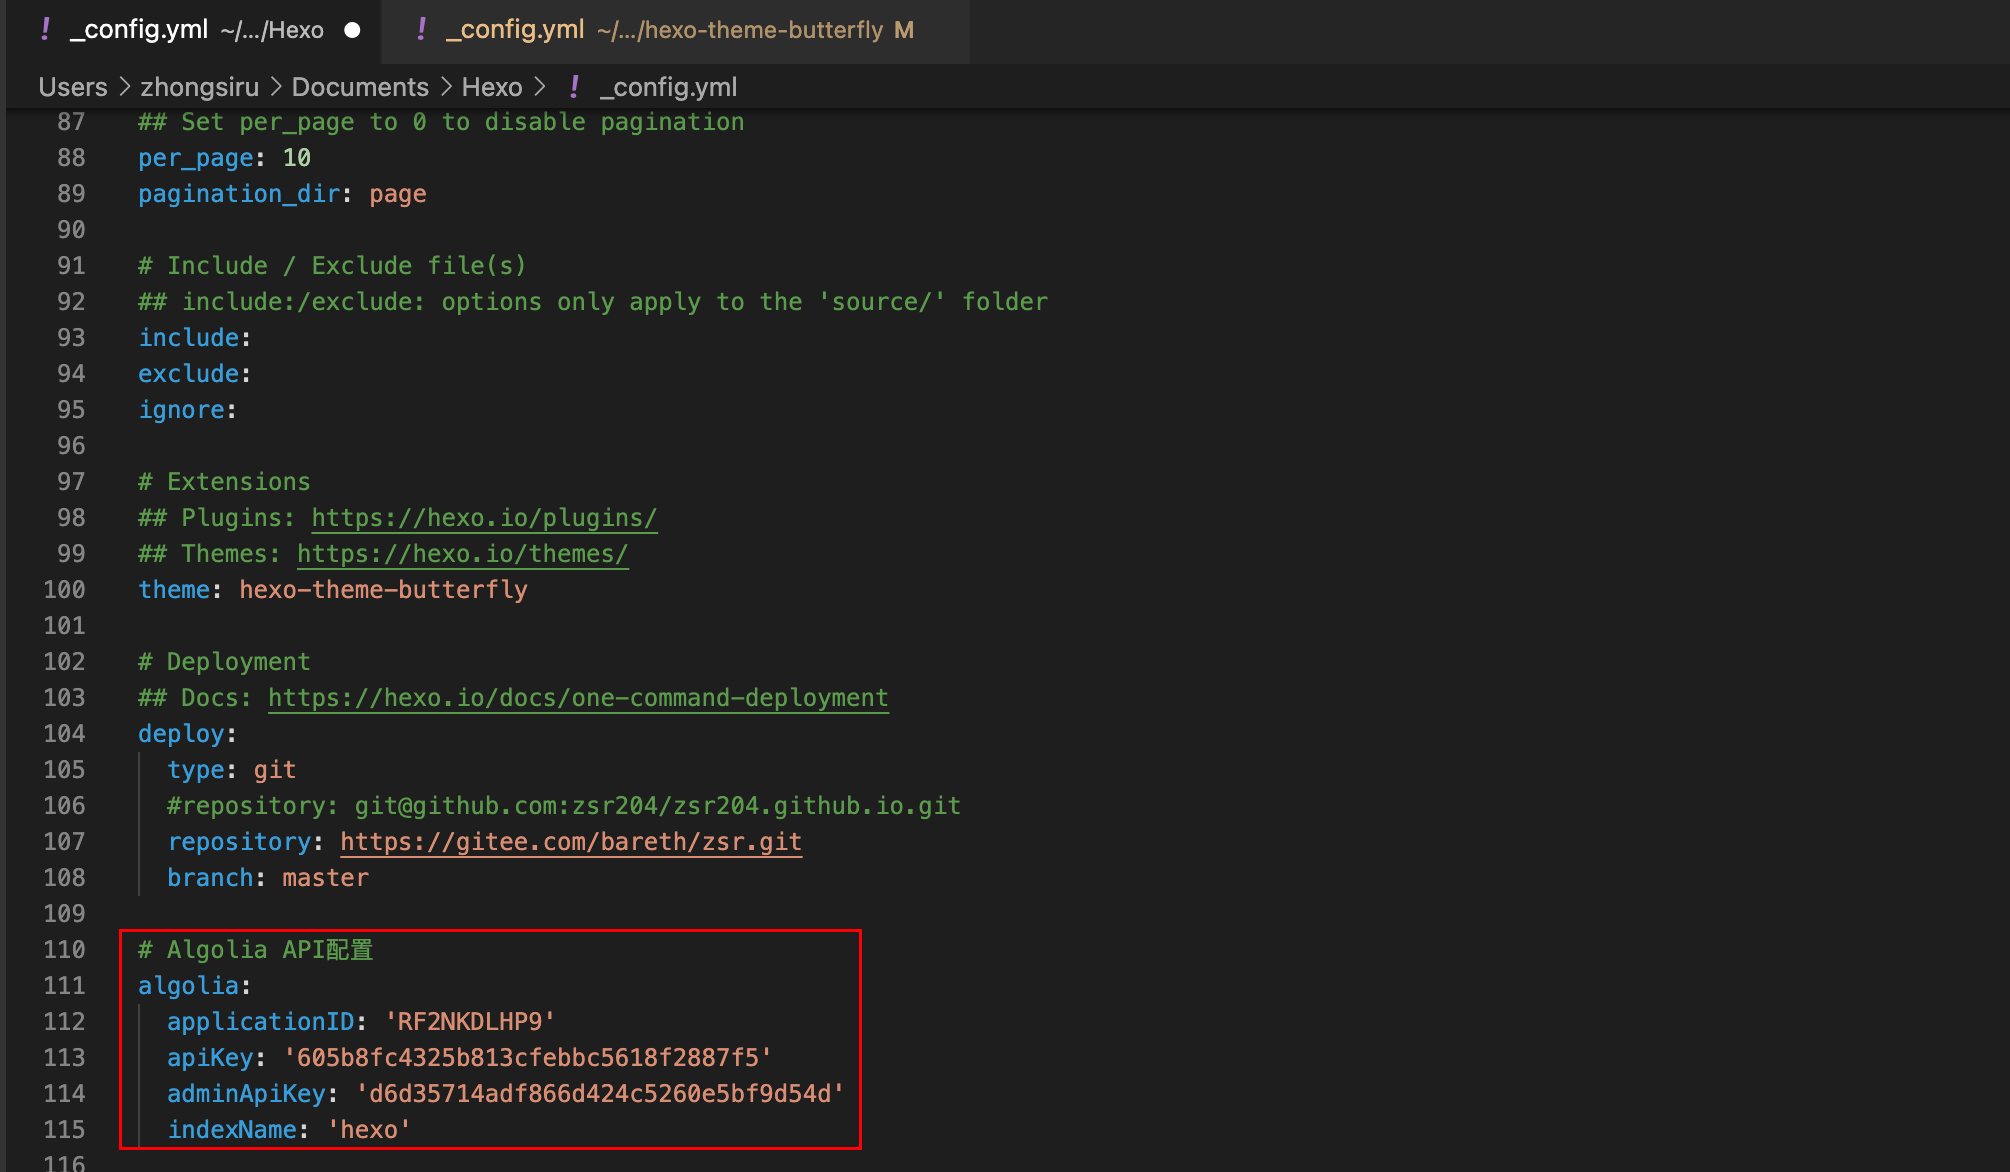Select Hexo in the breadcrumb path
2010x1172 pixels.
492,87
